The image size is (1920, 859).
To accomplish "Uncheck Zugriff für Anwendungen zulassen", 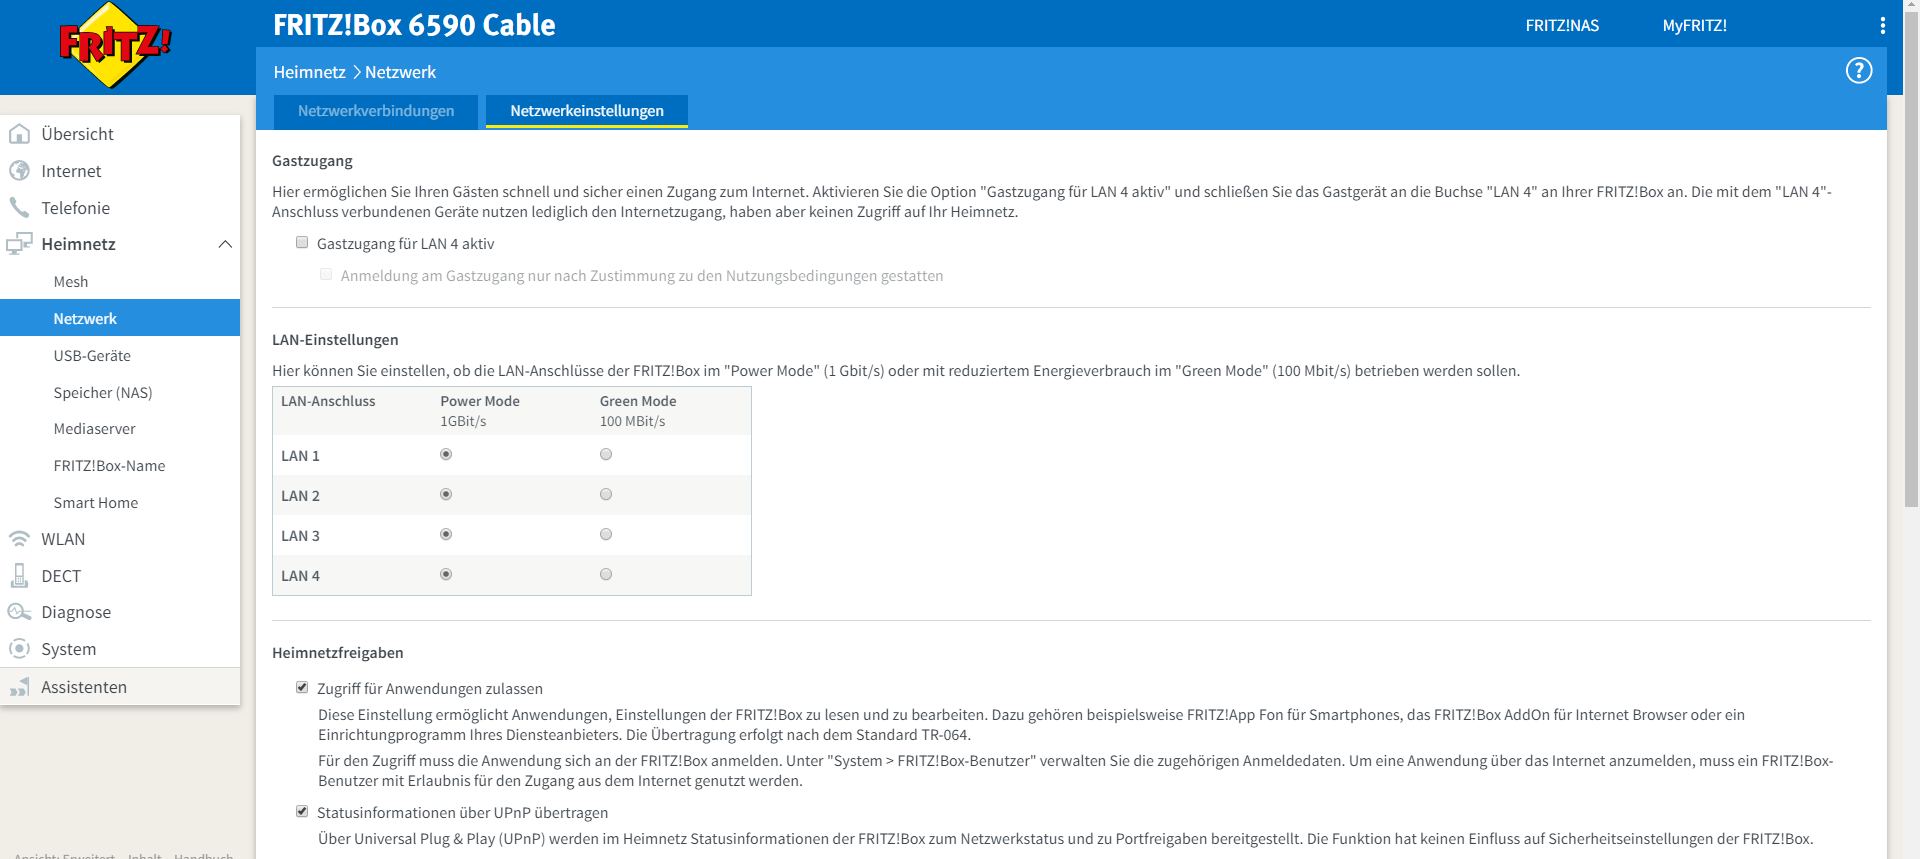I will [x=302, y=688].
